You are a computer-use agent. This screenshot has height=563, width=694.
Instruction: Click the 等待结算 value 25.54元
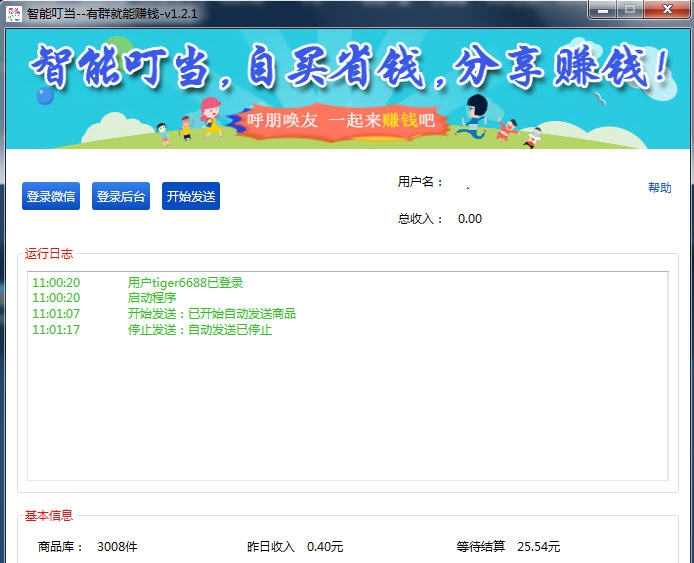click(x=539, y=547)
